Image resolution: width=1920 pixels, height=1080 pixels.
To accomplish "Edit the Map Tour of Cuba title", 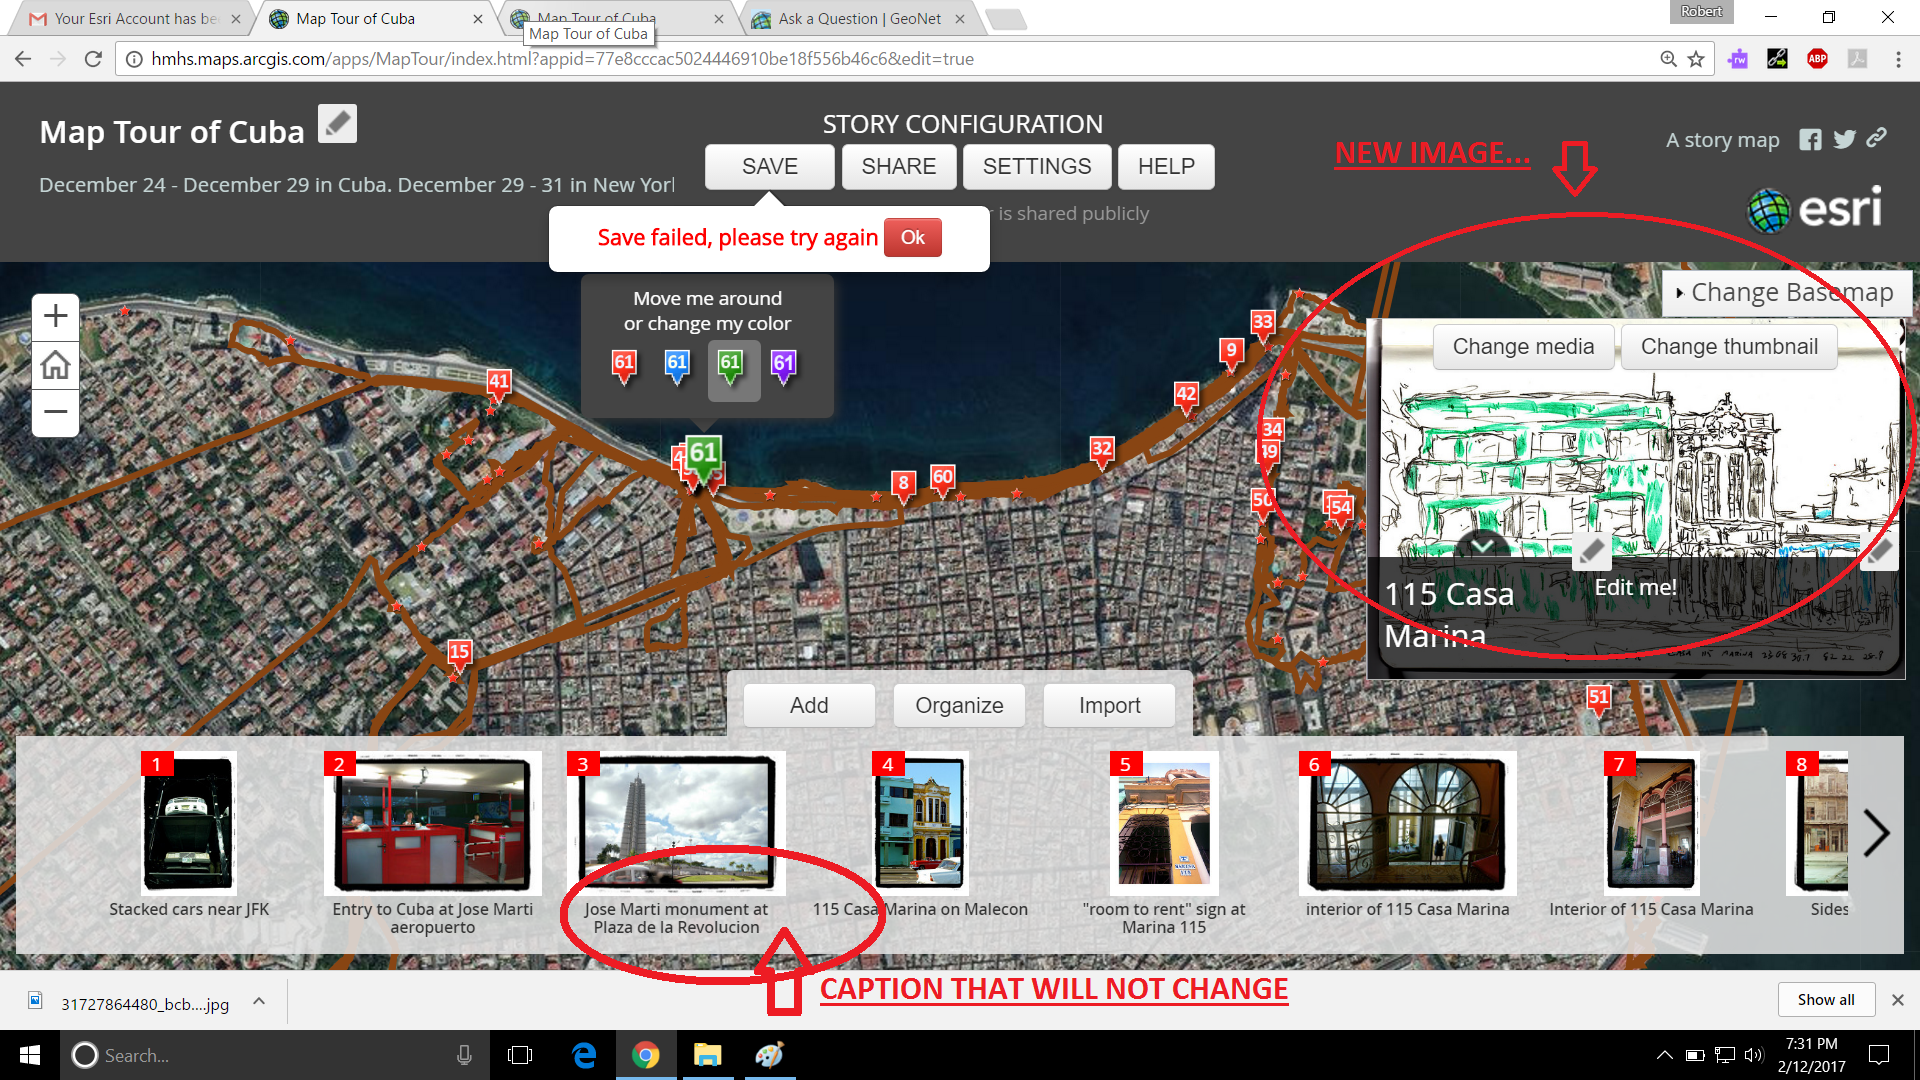I will pos(337,124).
